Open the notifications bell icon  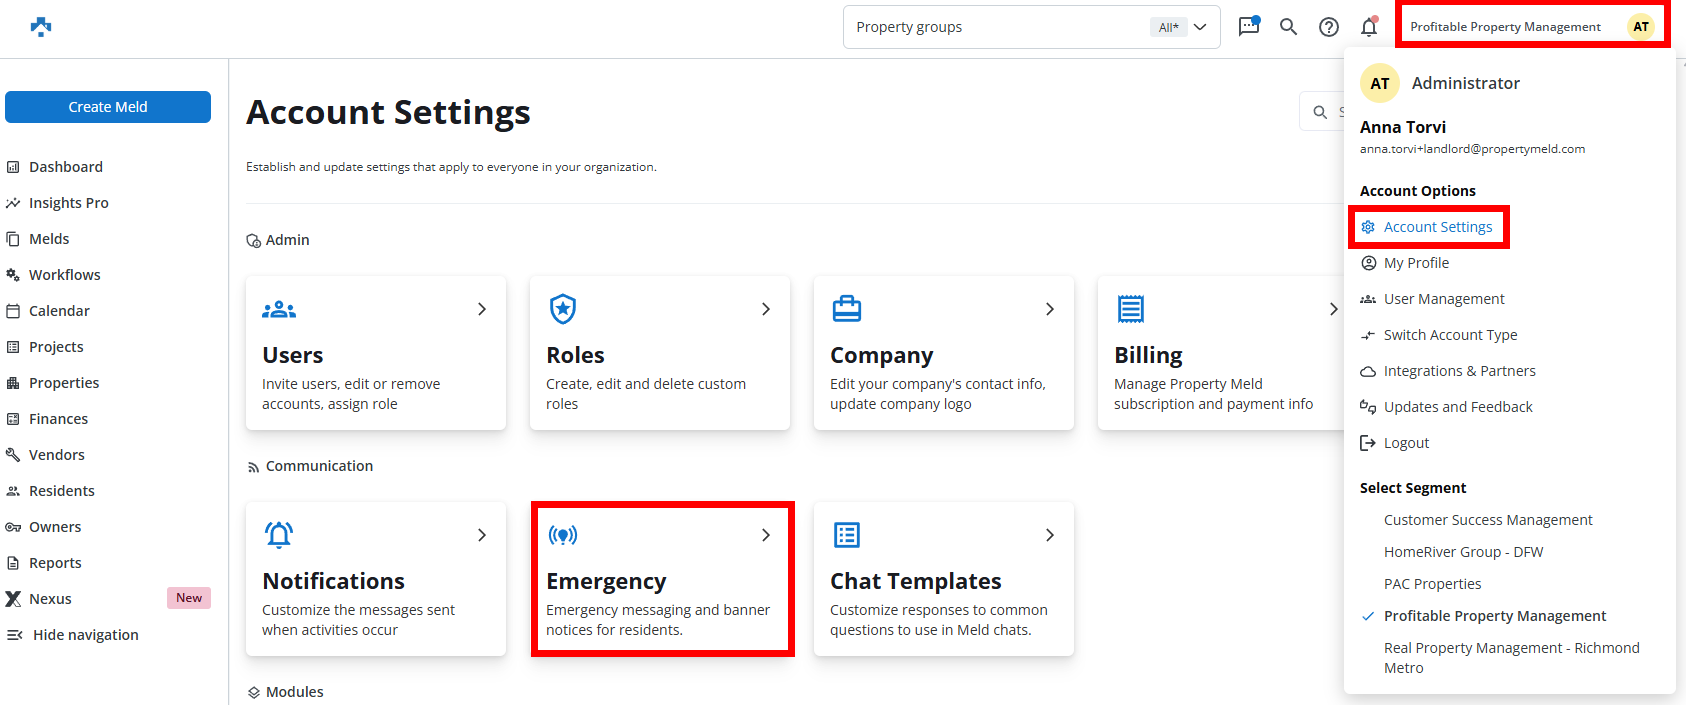click(1369, 27)
